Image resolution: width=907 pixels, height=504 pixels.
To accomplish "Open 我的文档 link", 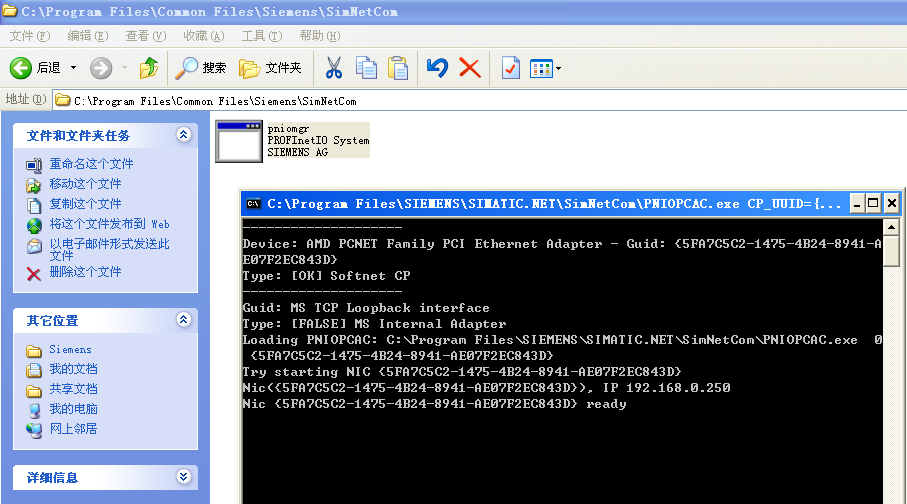I will tap(73, 369).
